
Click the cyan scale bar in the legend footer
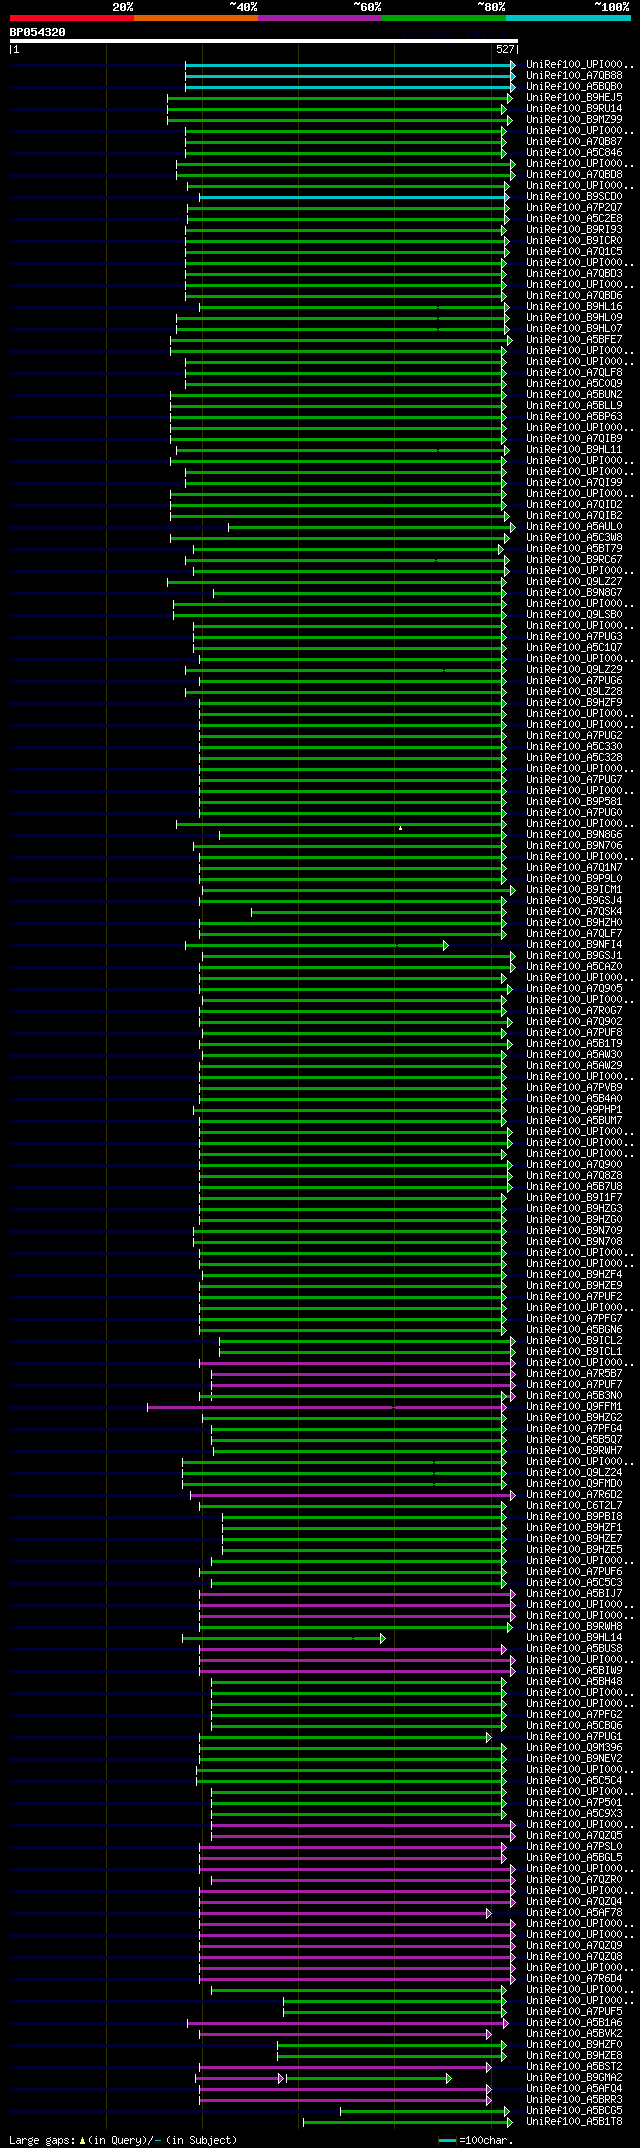[447, 2141]
